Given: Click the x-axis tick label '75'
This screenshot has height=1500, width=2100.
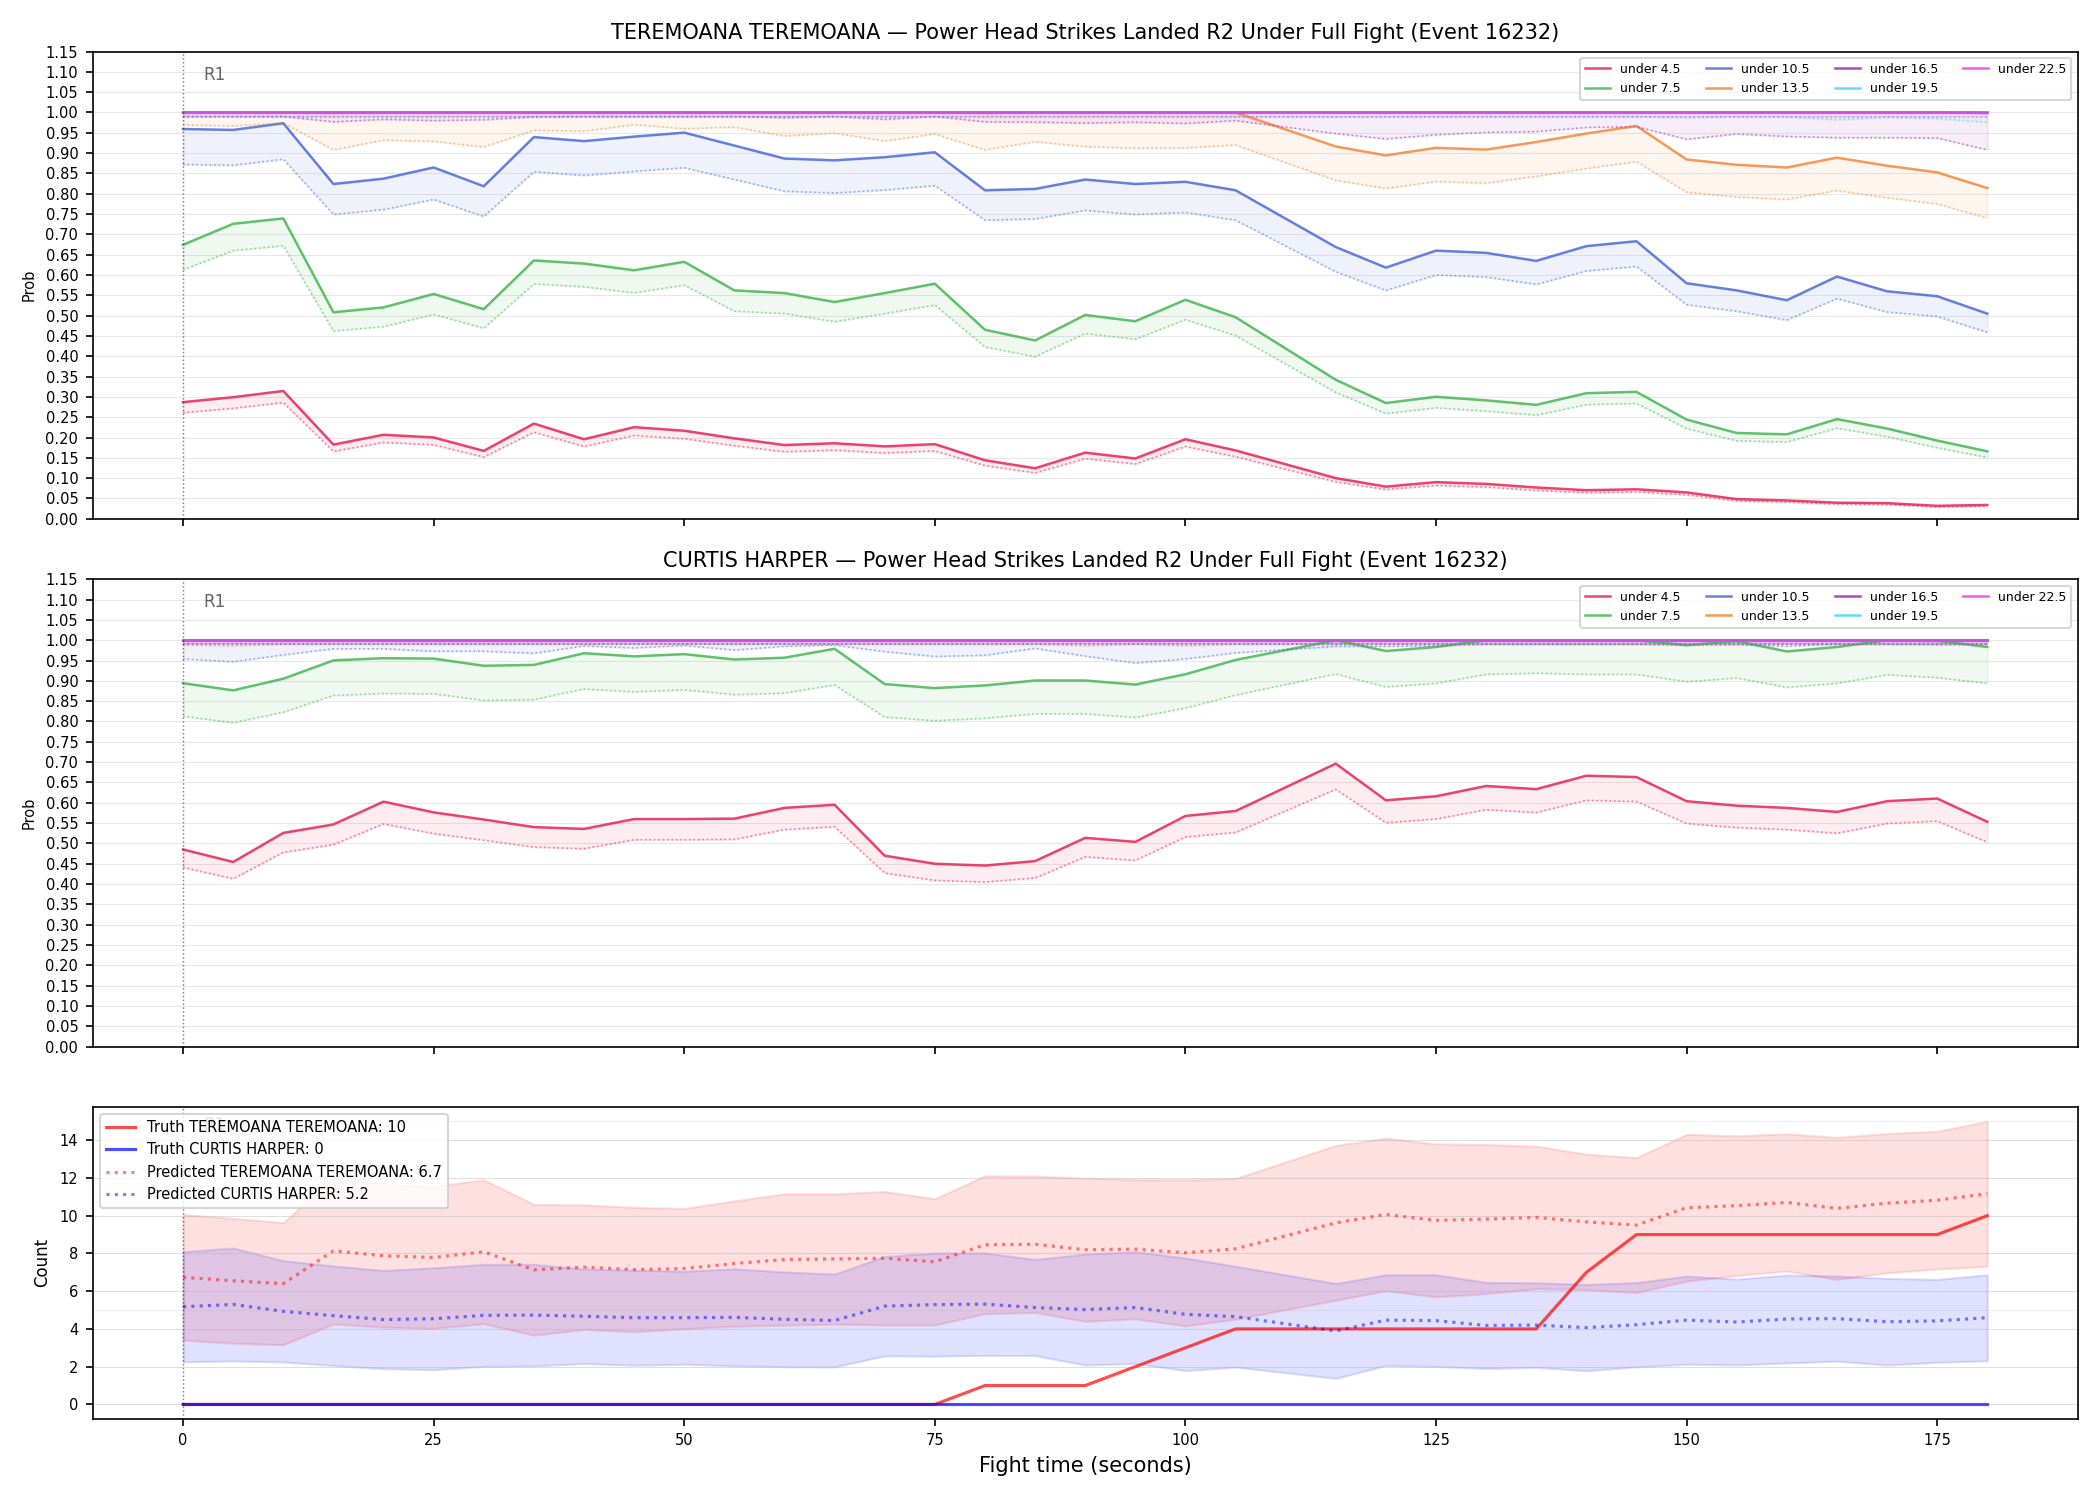Looking at the screenshot, I should pyautogui.click(x=934, y=1440).
